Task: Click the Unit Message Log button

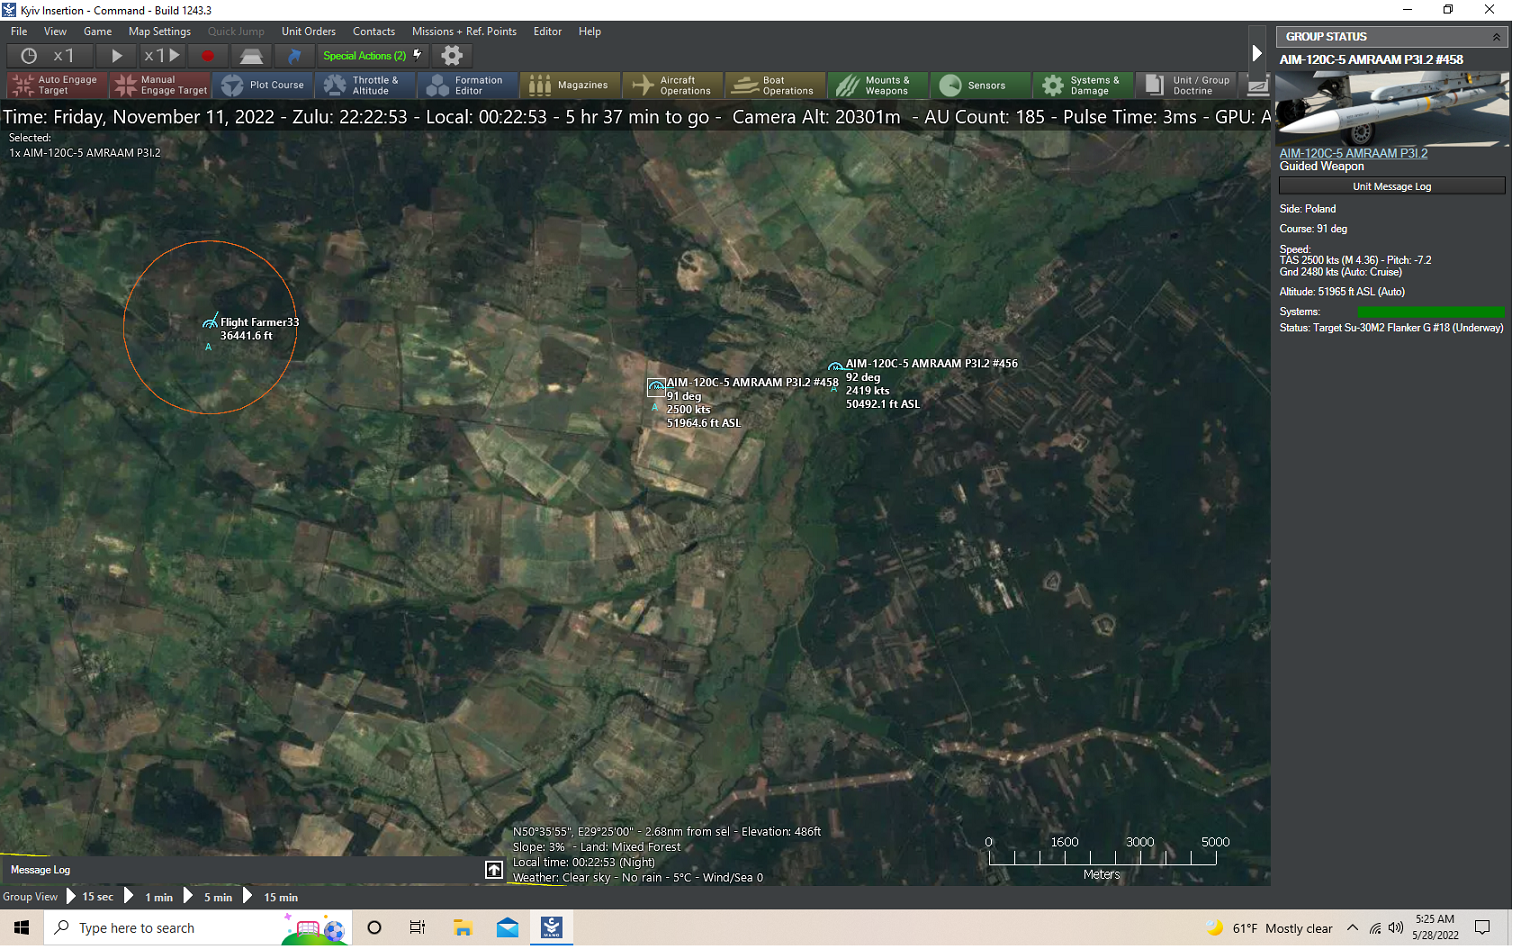Action: point(1392,186)
